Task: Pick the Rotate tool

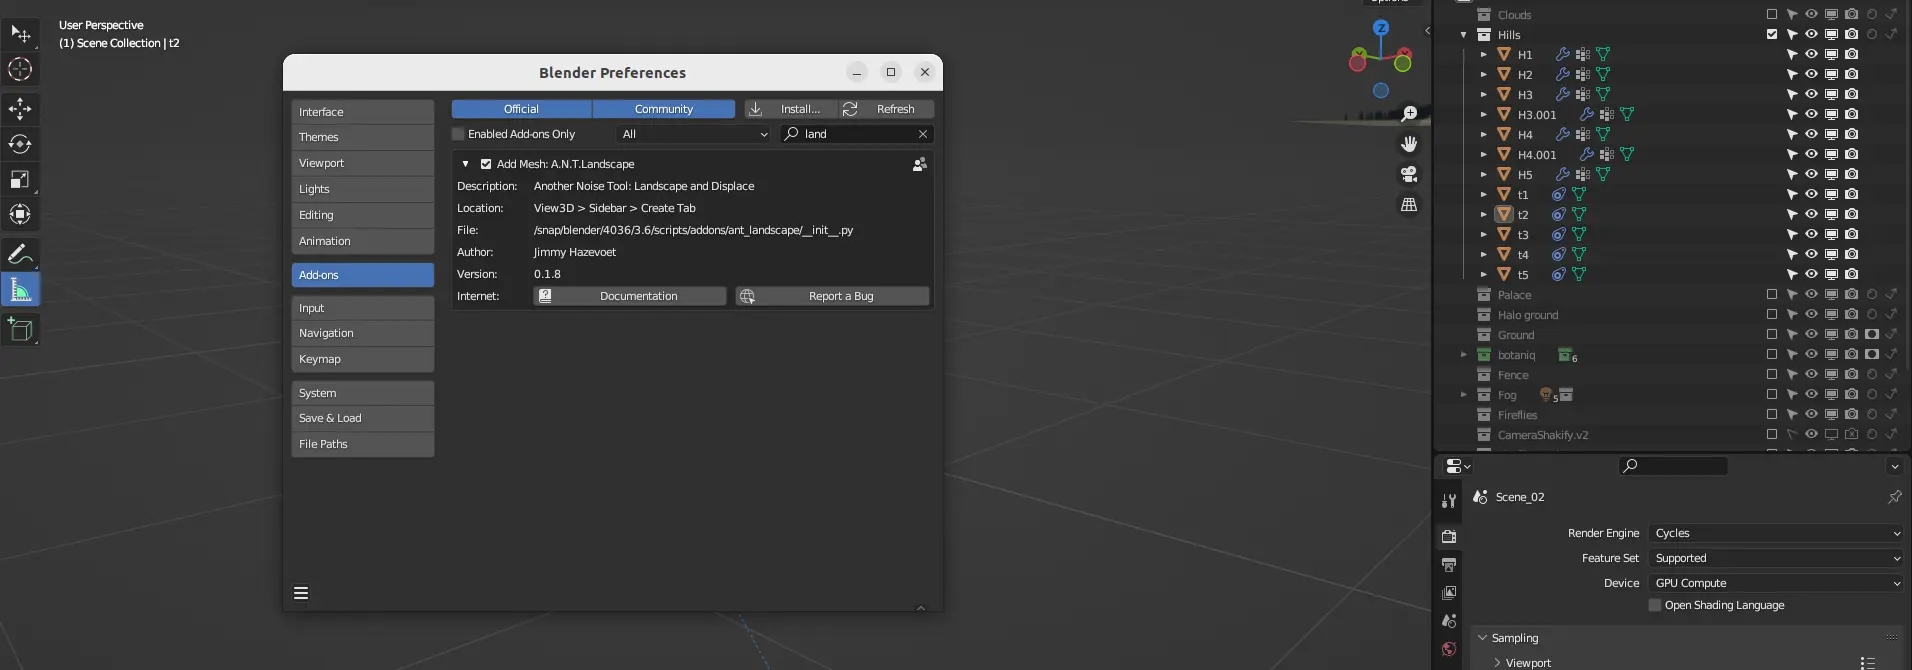Action: click(x=20, y=144)
